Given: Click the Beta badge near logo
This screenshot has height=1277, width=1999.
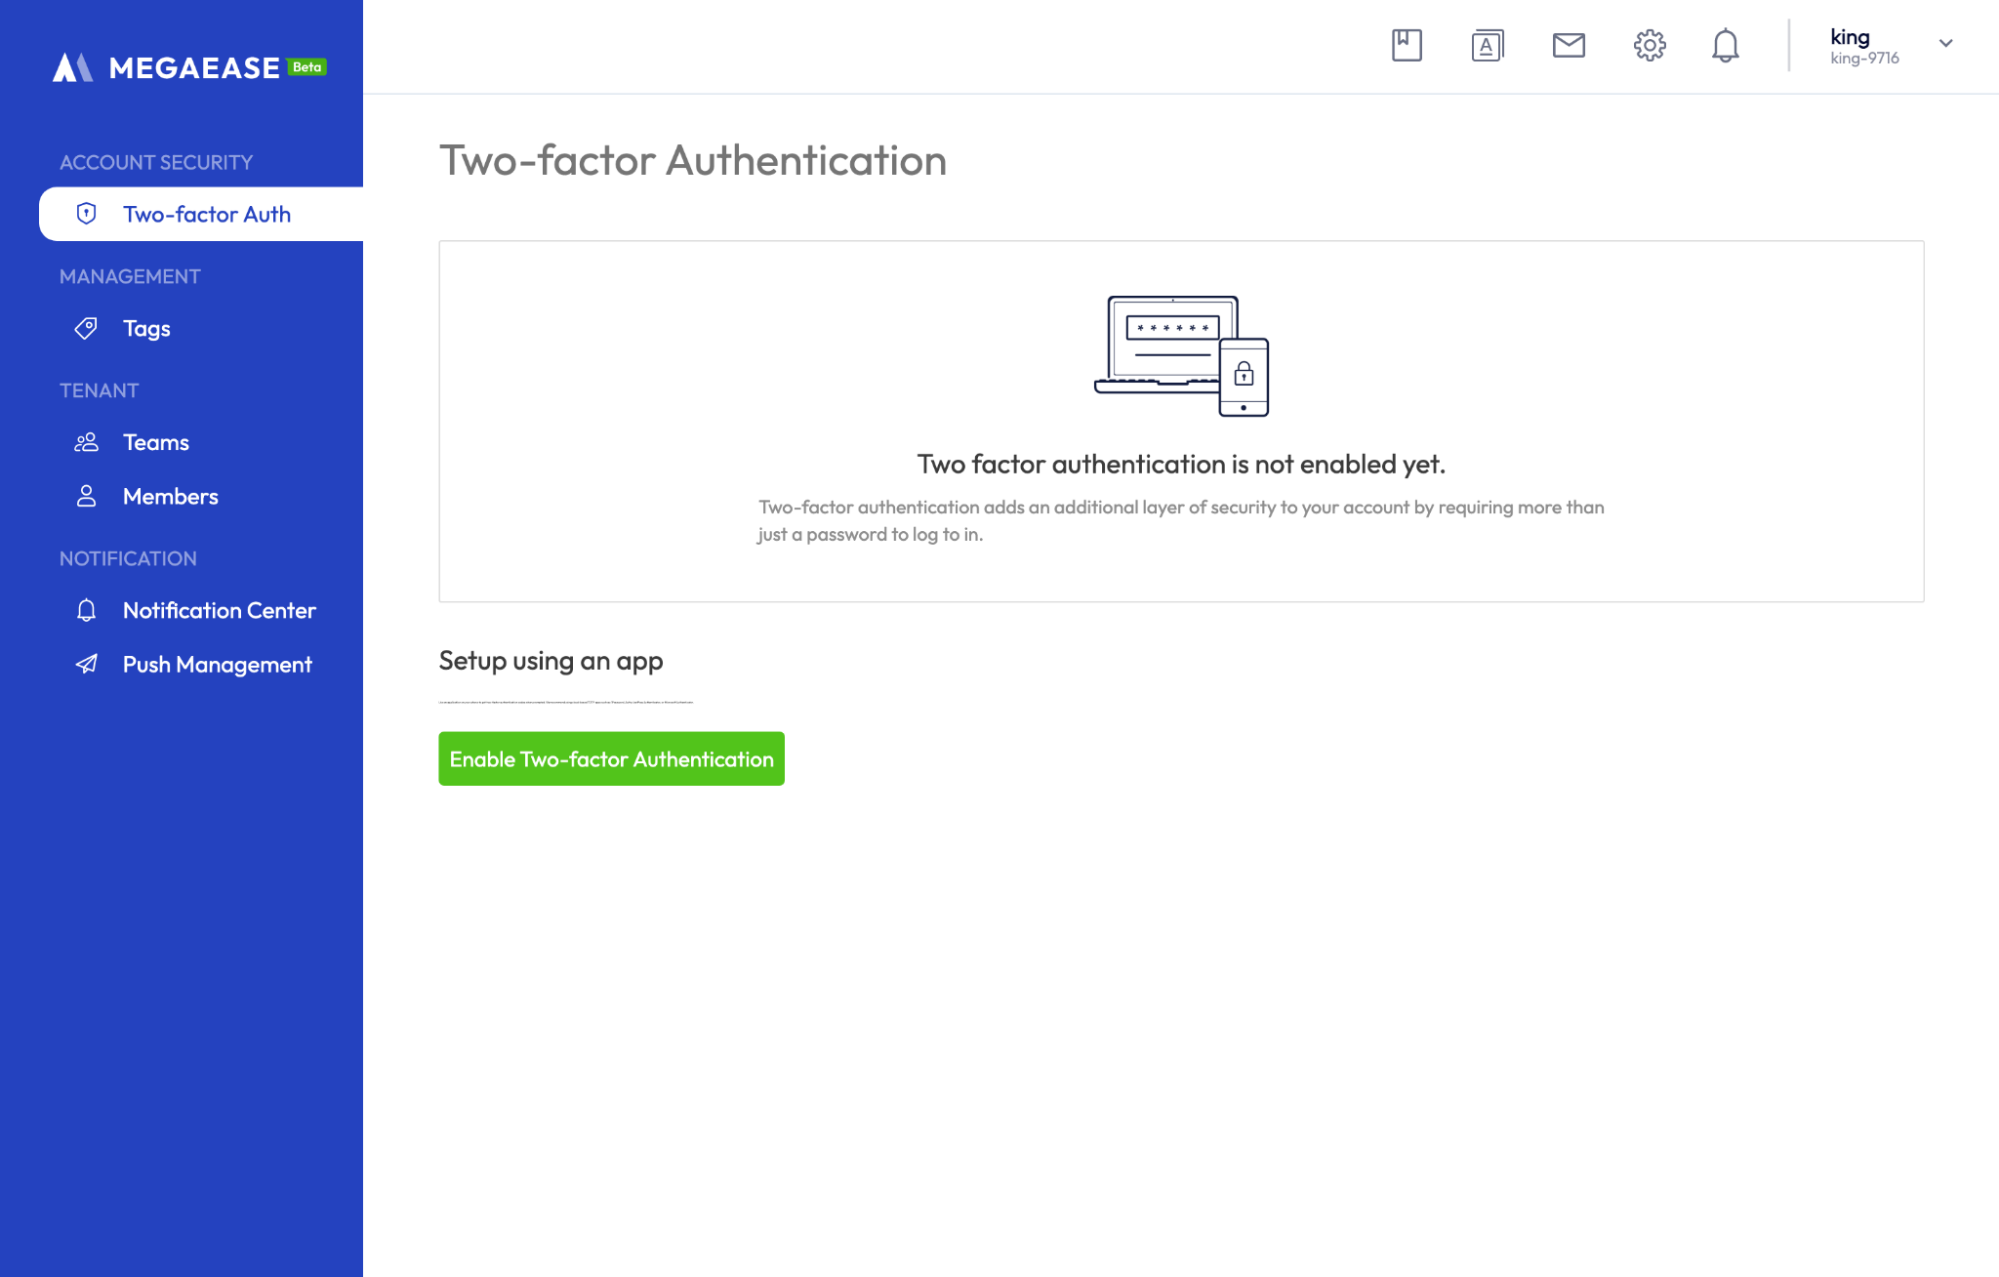Looking at the screenshot, I should click(307, 67).
